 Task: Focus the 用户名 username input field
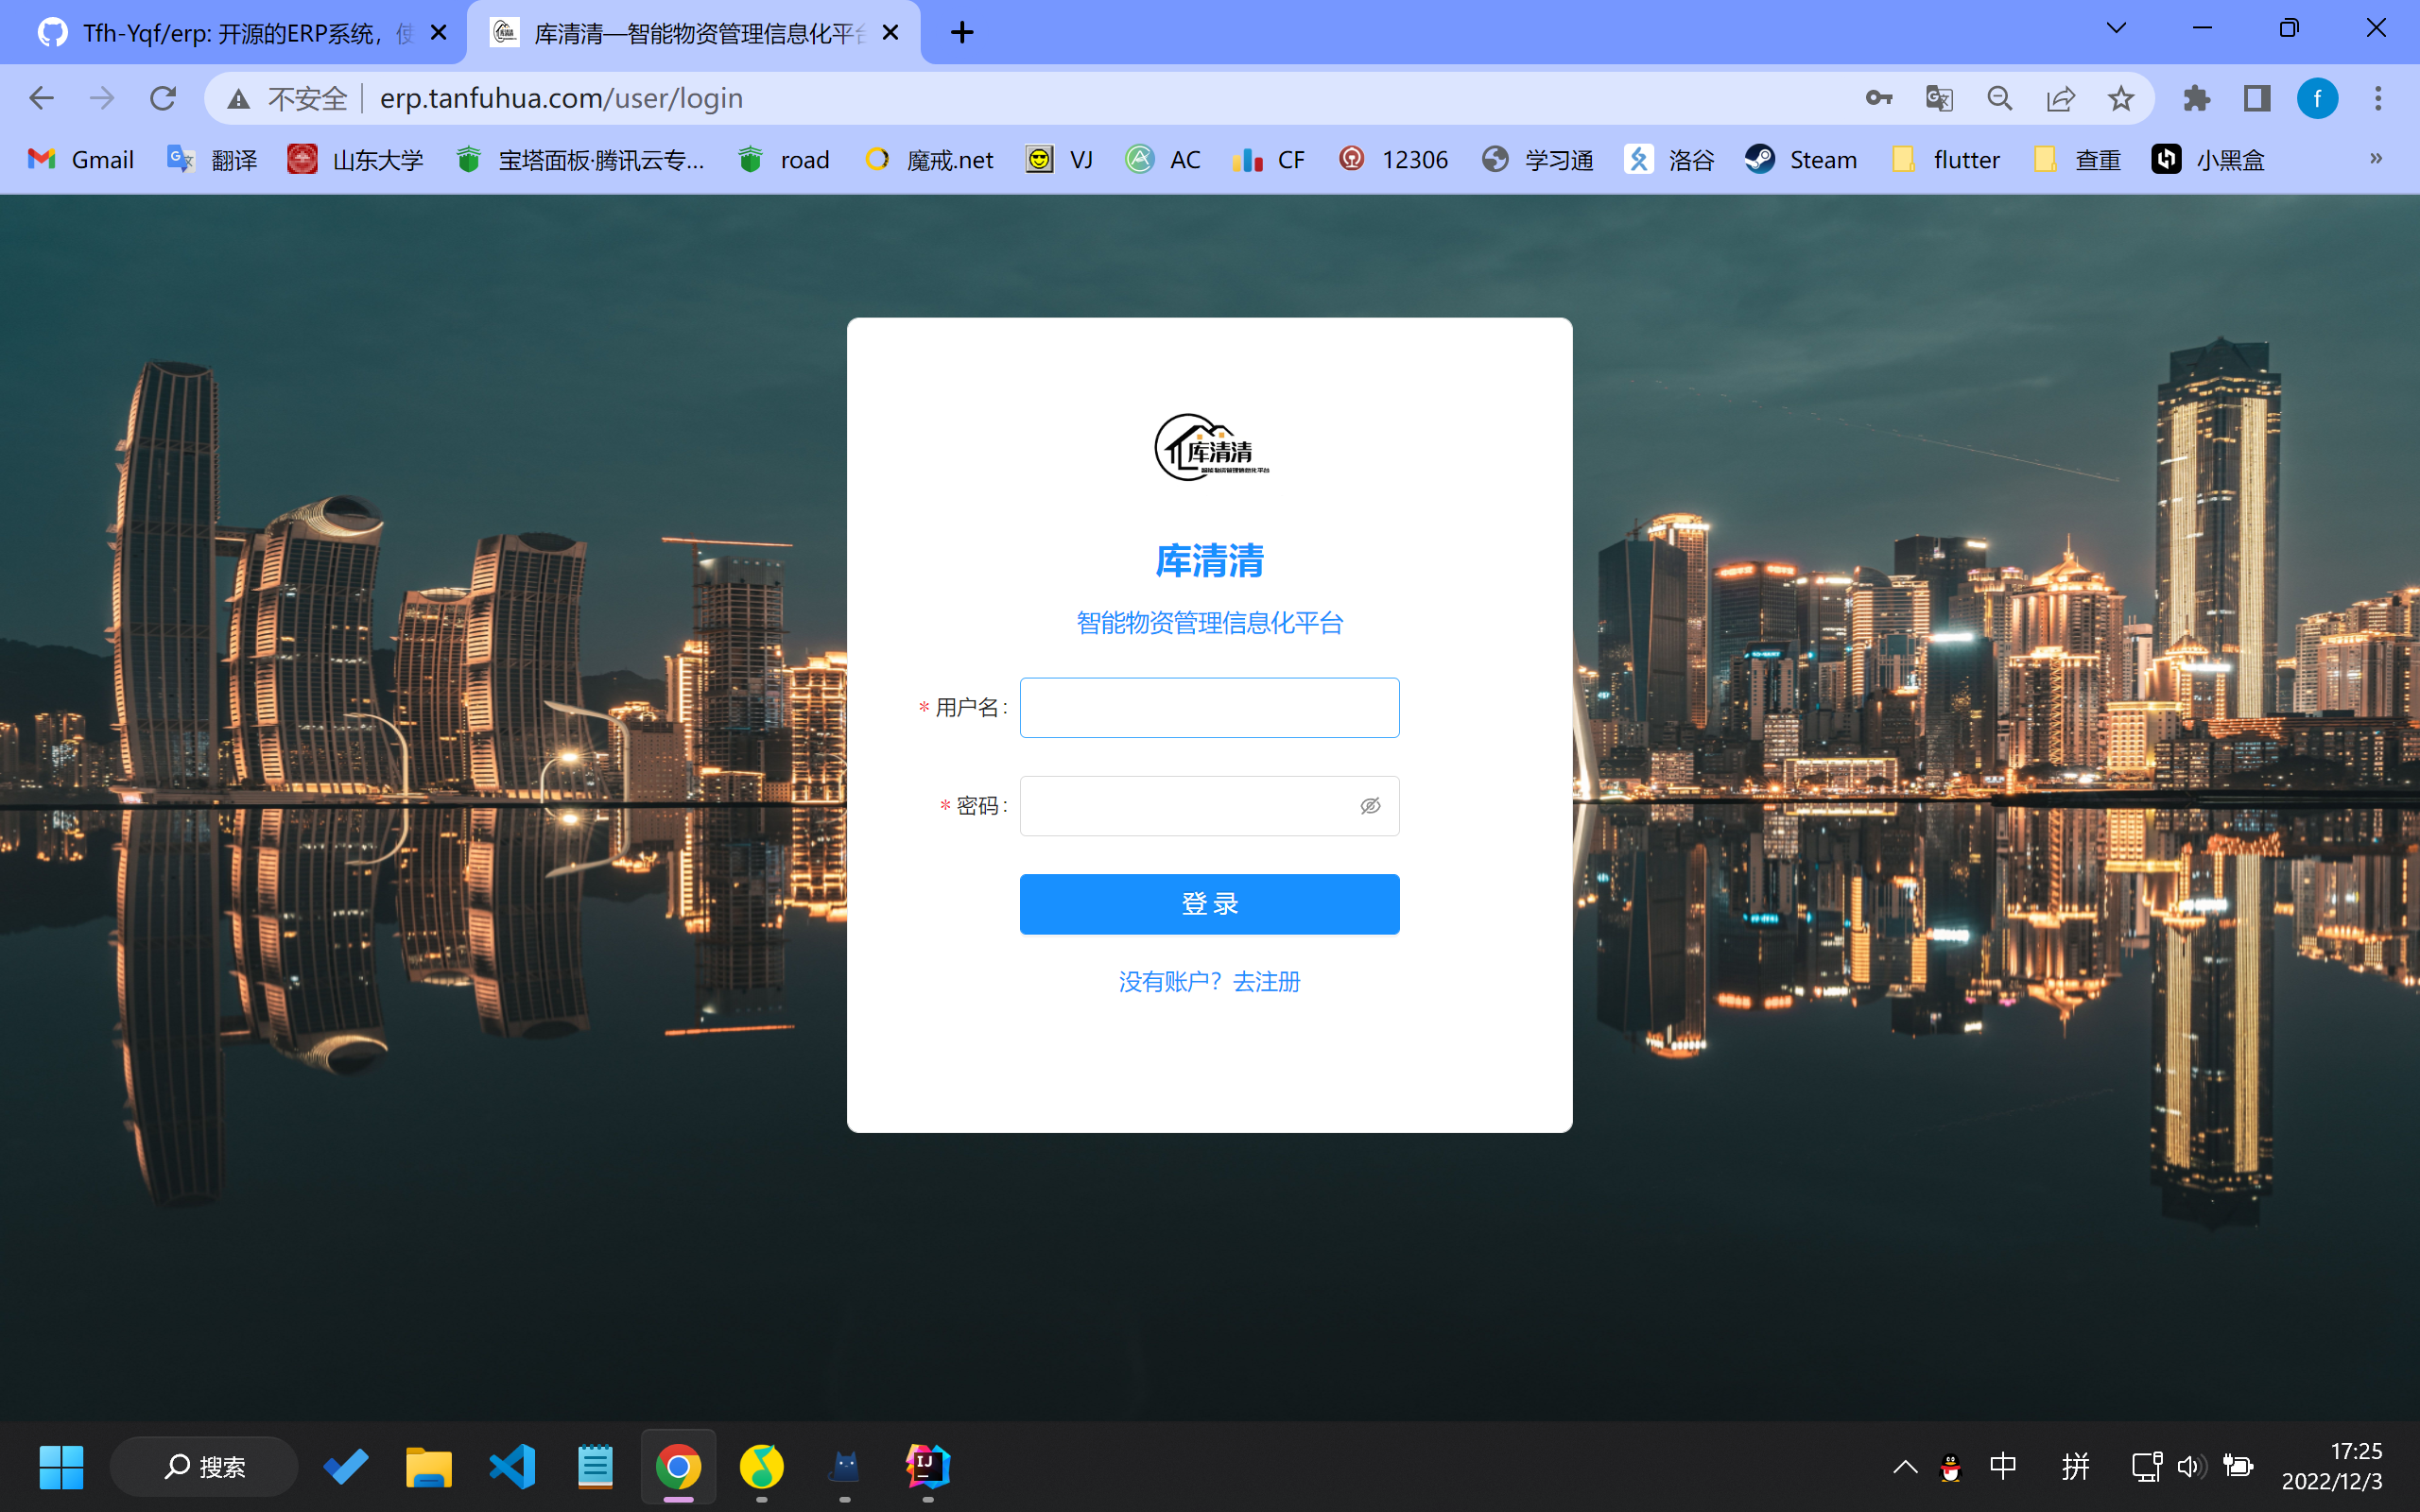1209,708
